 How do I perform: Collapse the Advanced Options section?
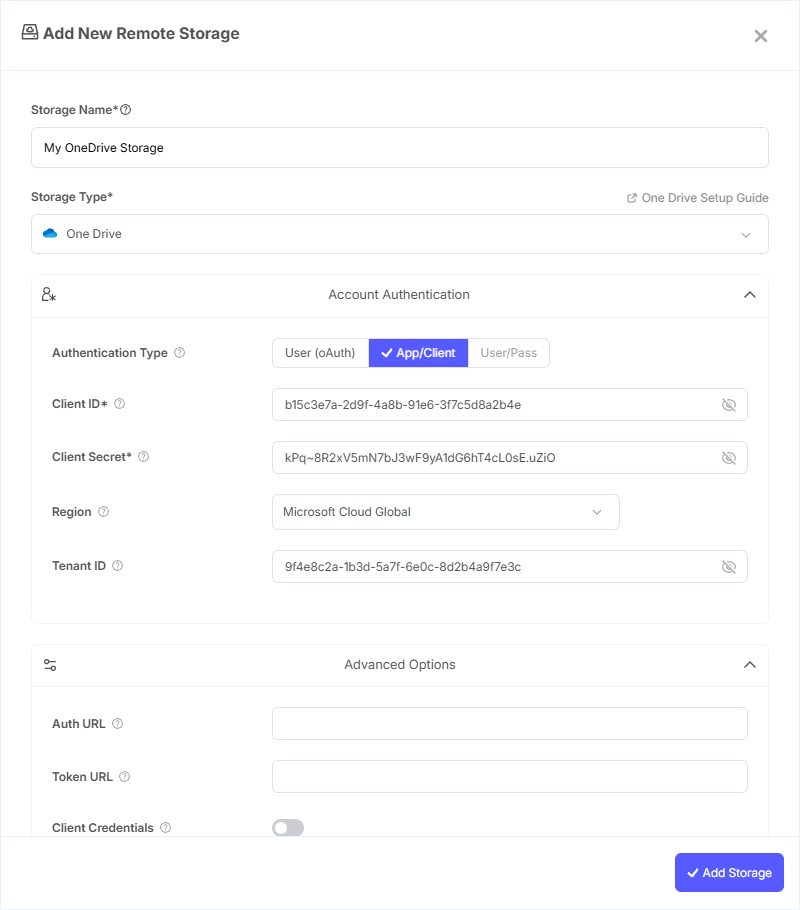tap(749, 665)
